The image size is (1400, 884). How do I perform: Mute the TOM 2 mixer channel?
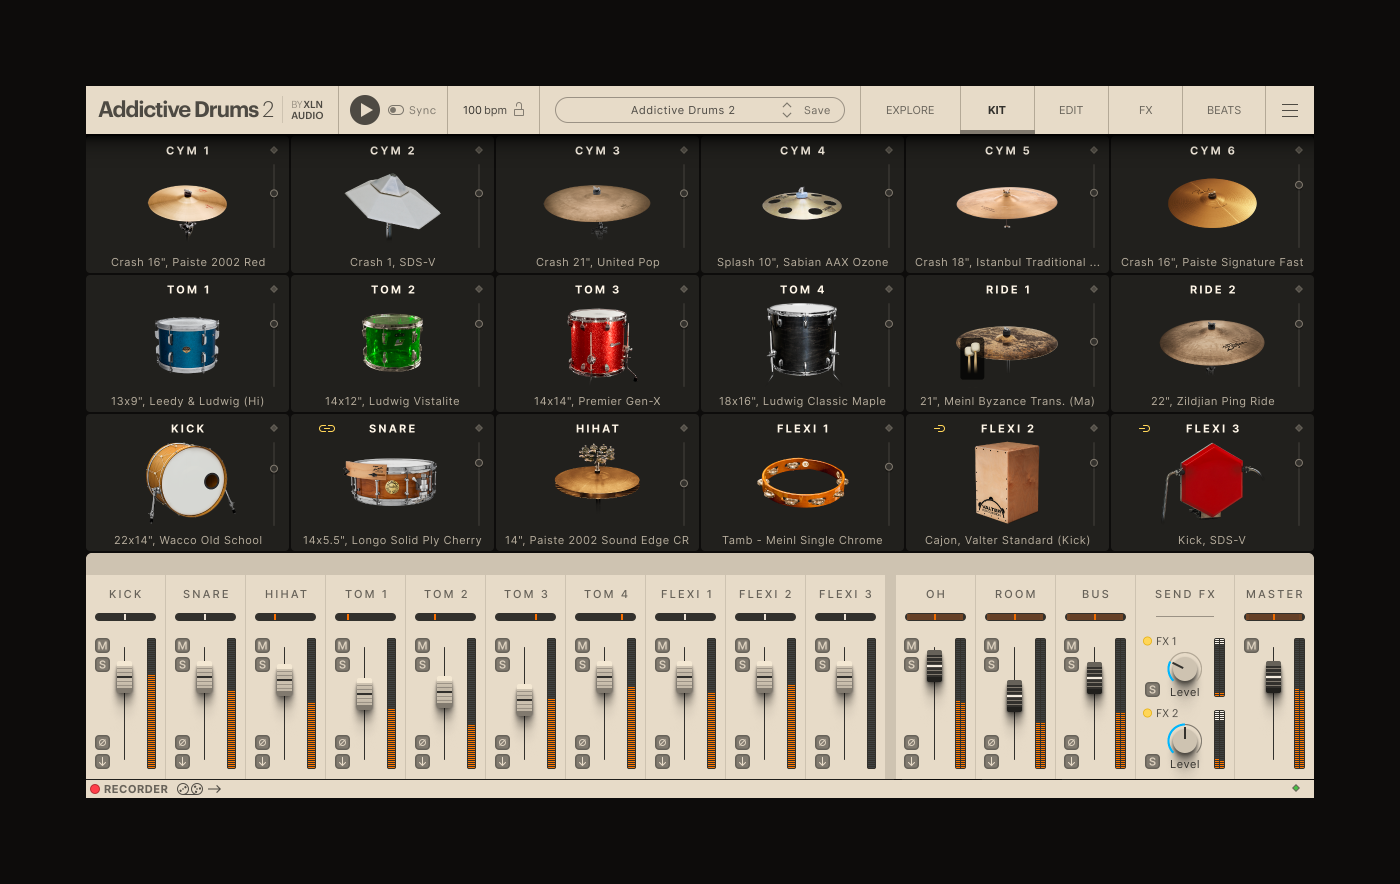[422, 645]
